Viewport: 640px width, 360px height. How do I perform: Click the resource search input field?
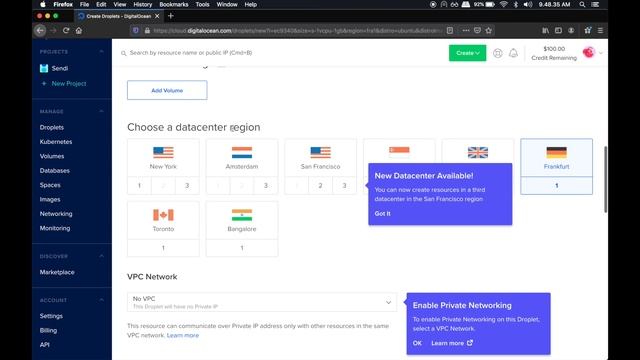[282, 53]
